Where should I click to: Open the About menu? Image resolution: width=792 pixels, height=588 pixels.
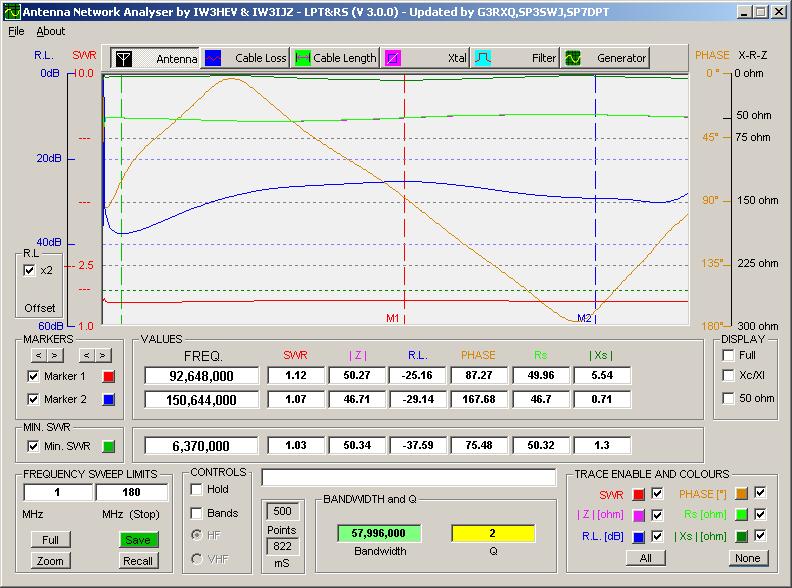(x=50, y=31)
